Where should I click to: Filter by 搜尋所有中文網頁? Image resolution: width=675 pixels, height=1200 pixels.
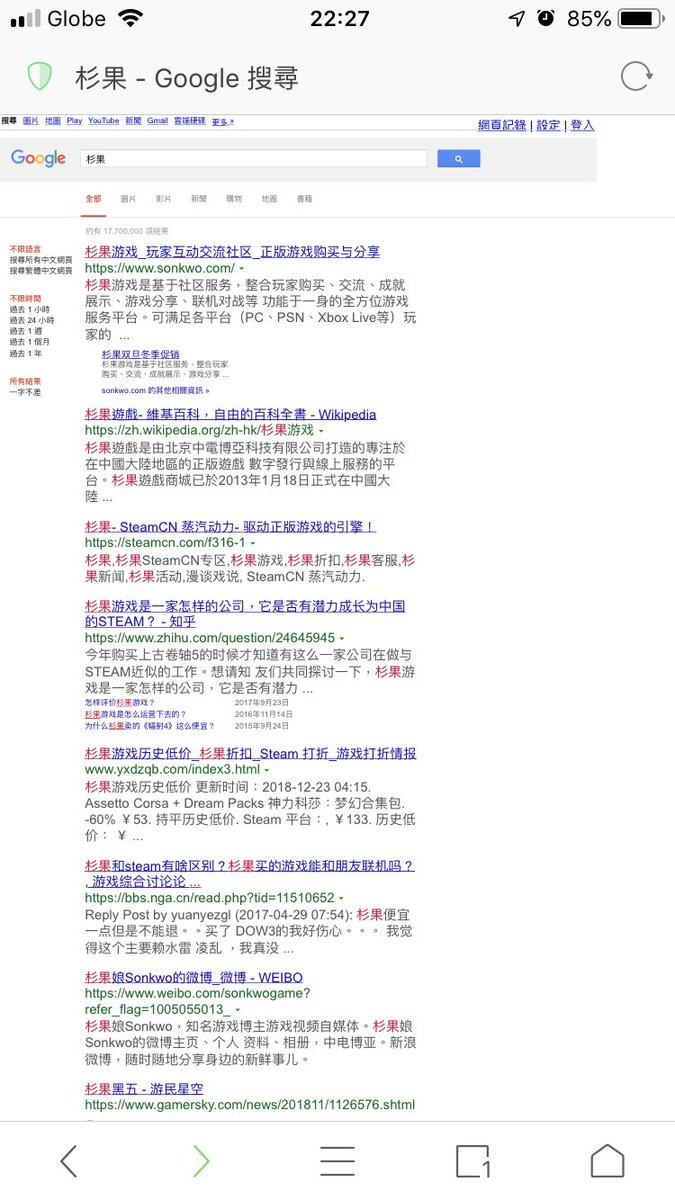(x=41, y=260)
